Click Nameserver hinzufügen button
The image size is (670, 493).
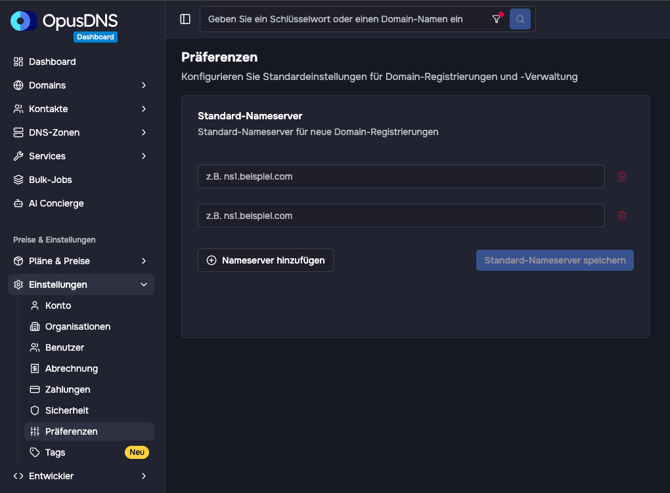click(x=265, y=260)
